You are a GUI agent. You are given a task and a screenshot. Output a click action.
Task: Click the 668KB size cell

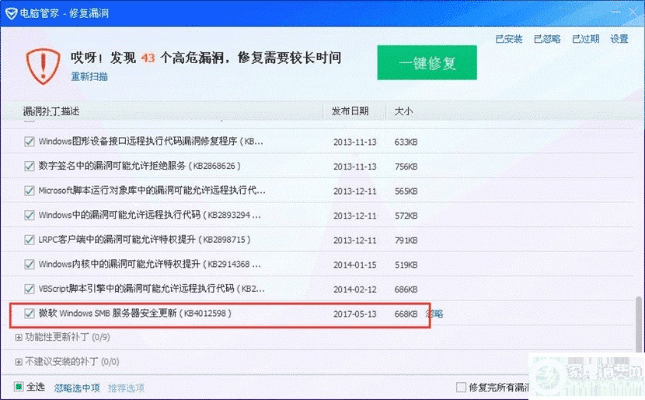[406, 314]
